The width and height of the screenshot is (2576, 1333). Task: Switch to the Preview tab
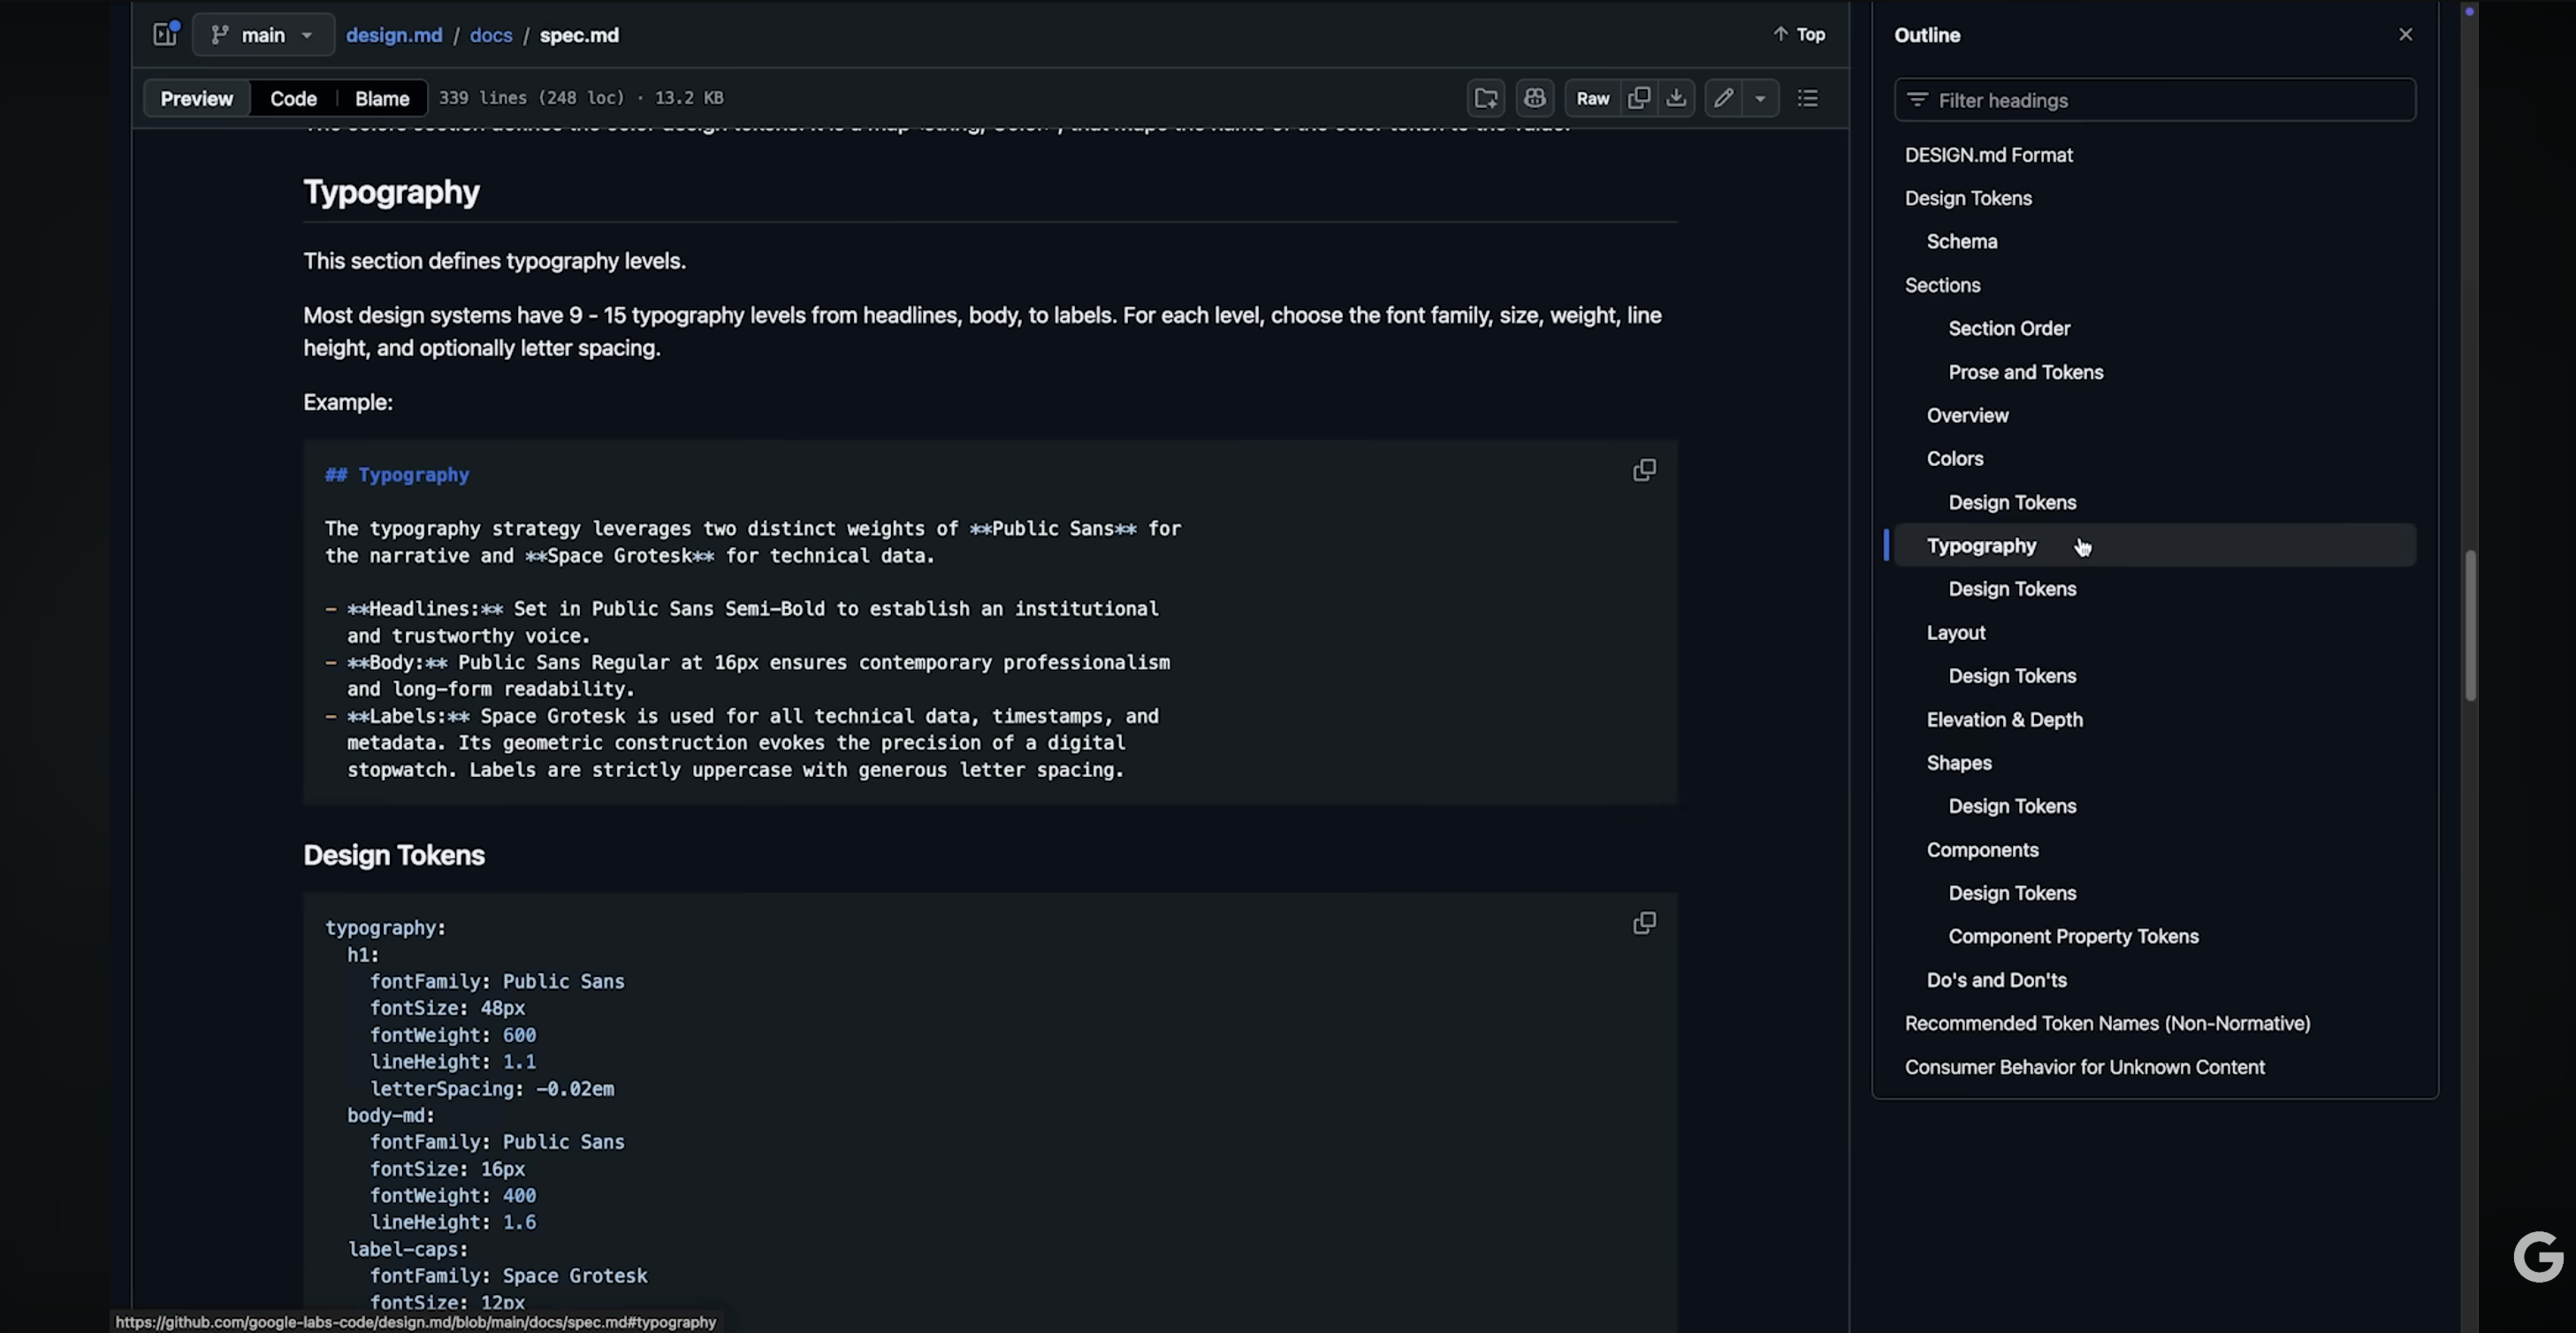[196, 98]
